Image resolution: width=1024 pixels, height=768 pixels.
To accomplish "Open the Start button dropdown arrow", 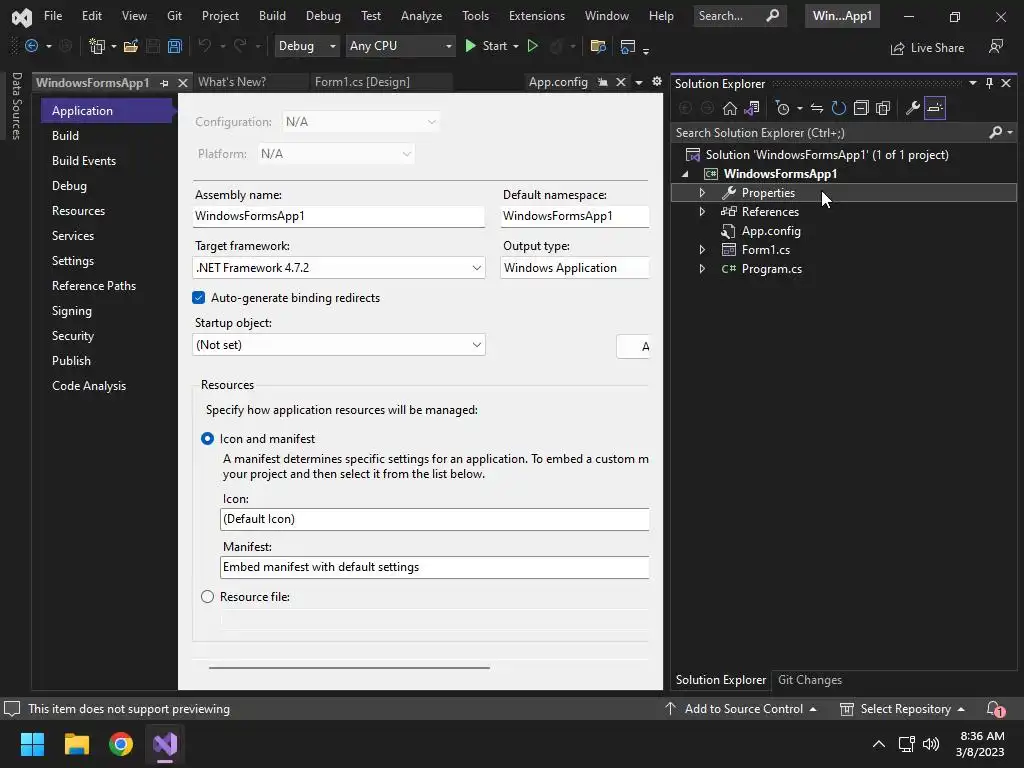I will (x=516, y=46).
